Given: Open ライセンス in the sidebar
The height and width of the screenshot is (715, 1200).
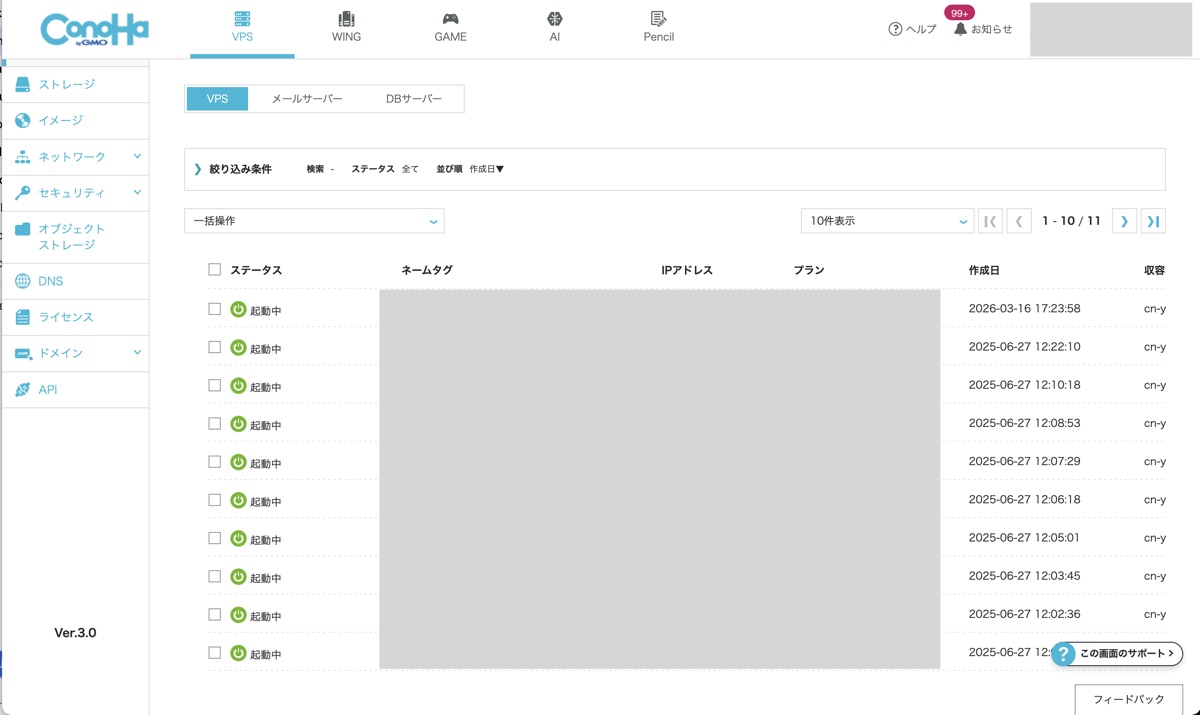Looking at the screenshot, I should pyautogui.click(x=75, y=318).
